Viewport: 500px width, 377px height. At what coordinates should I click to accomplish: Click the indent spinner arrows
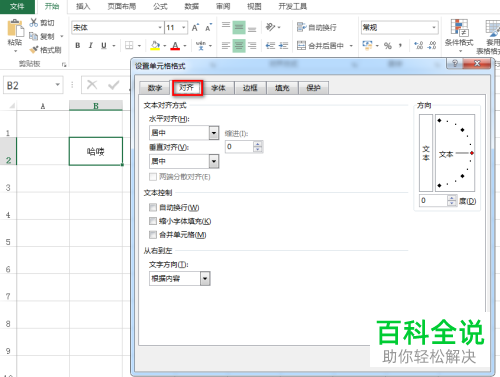258,147
